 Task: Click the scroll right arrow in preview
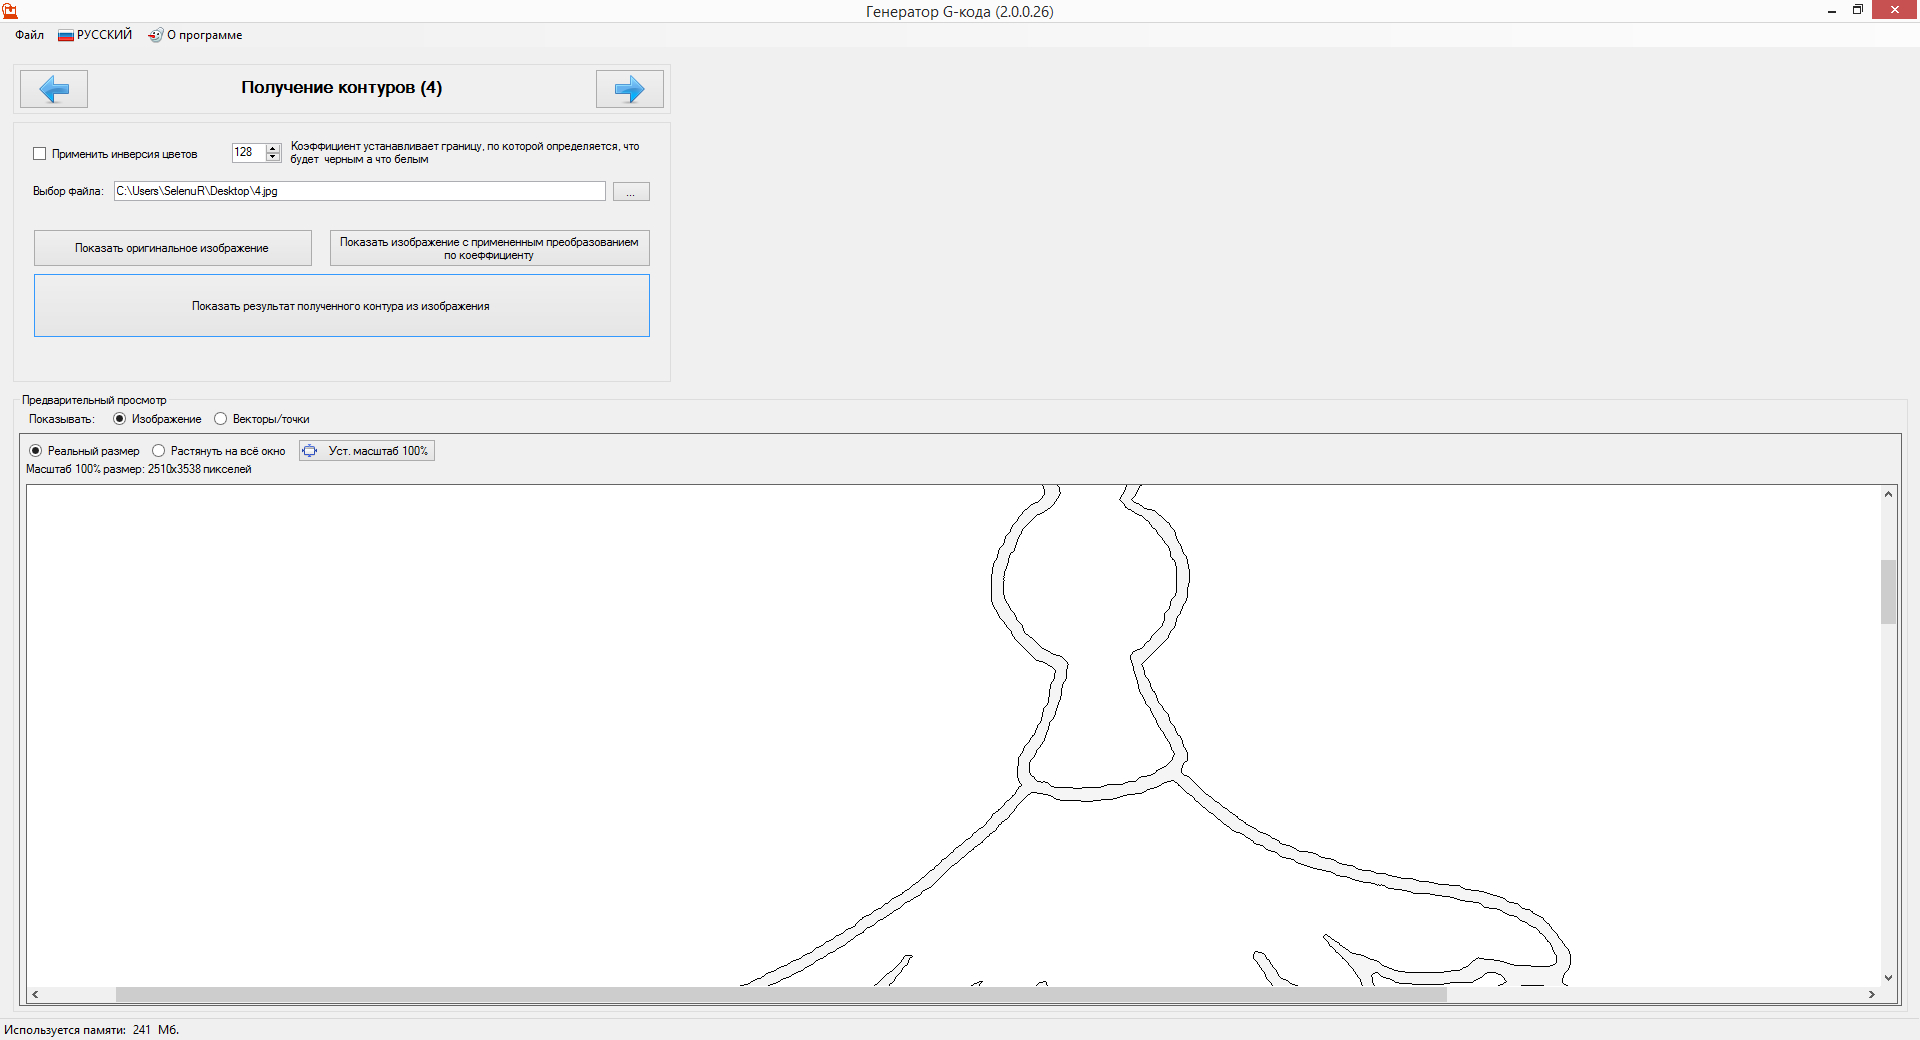[x=1872, y=995]
